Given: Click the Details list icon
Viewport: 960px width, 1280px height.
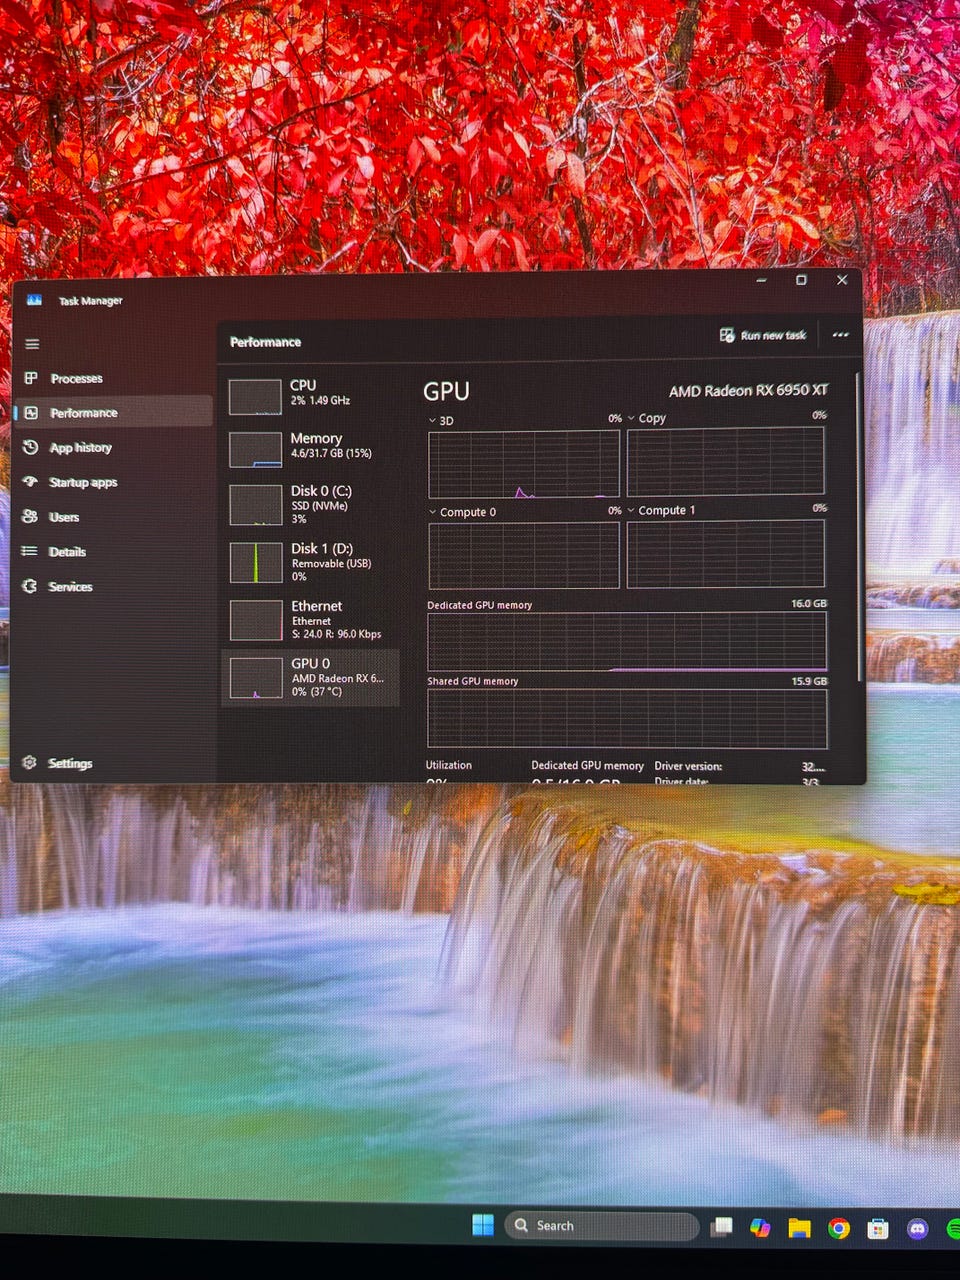Looking at the screenshot, I should pyautogui.click(x=30, y=551).
